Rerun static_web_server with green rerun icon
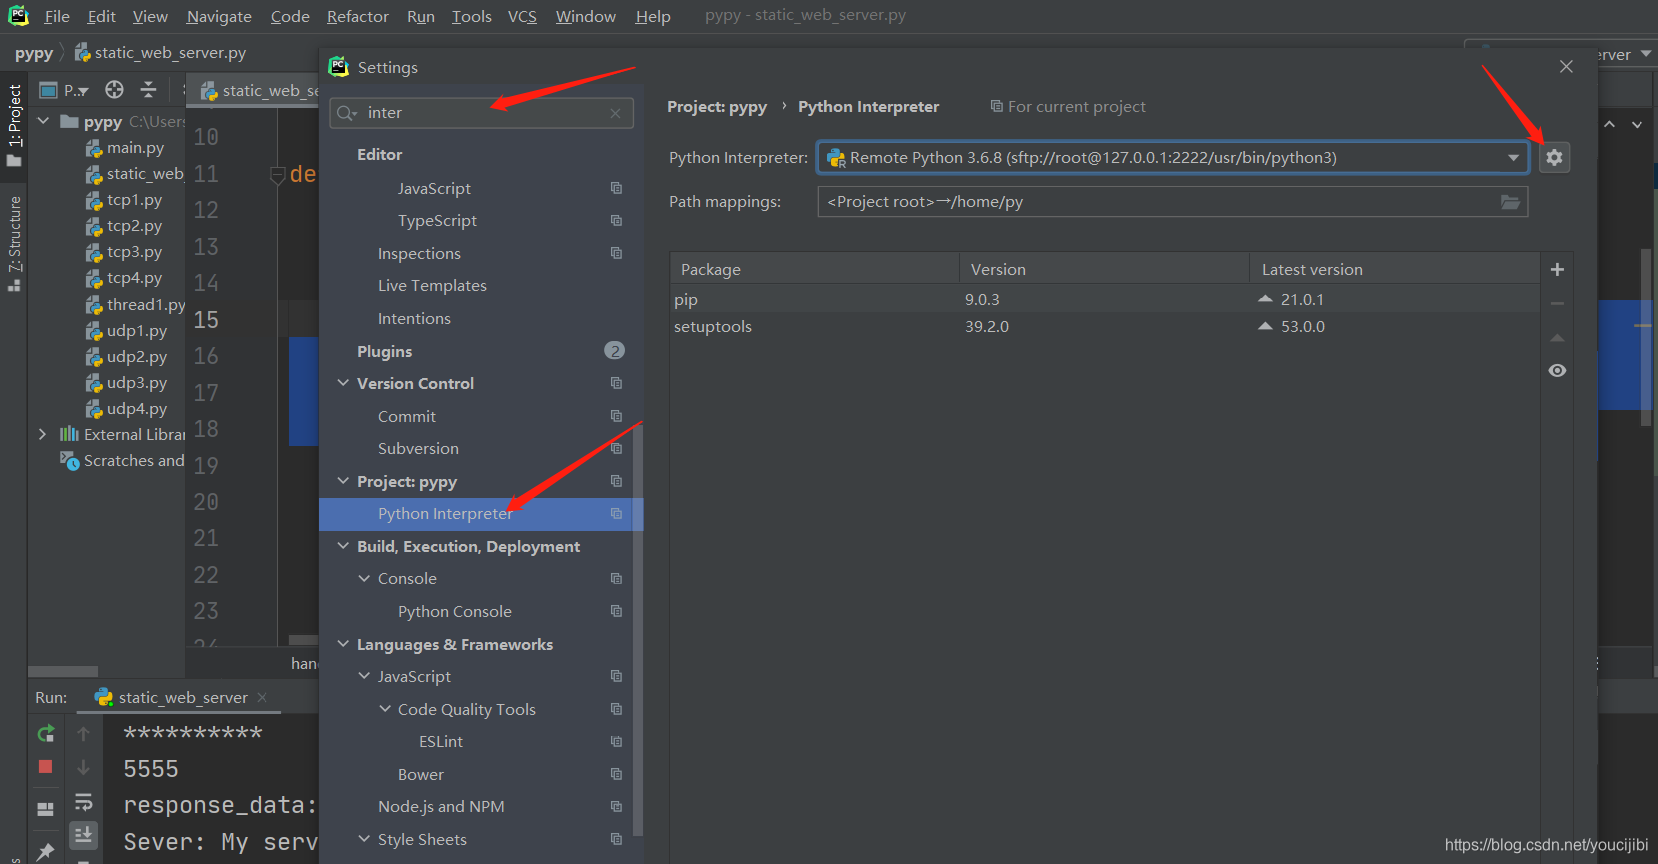The image size is (1658, 864). [x=46, y=733]
